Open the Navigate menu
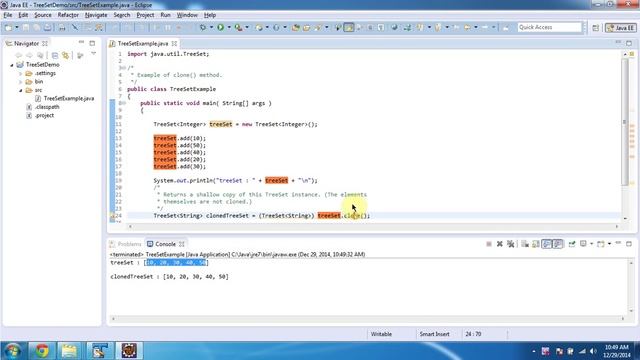The height and width of the screenshot is (360, 640). [96, 15]
